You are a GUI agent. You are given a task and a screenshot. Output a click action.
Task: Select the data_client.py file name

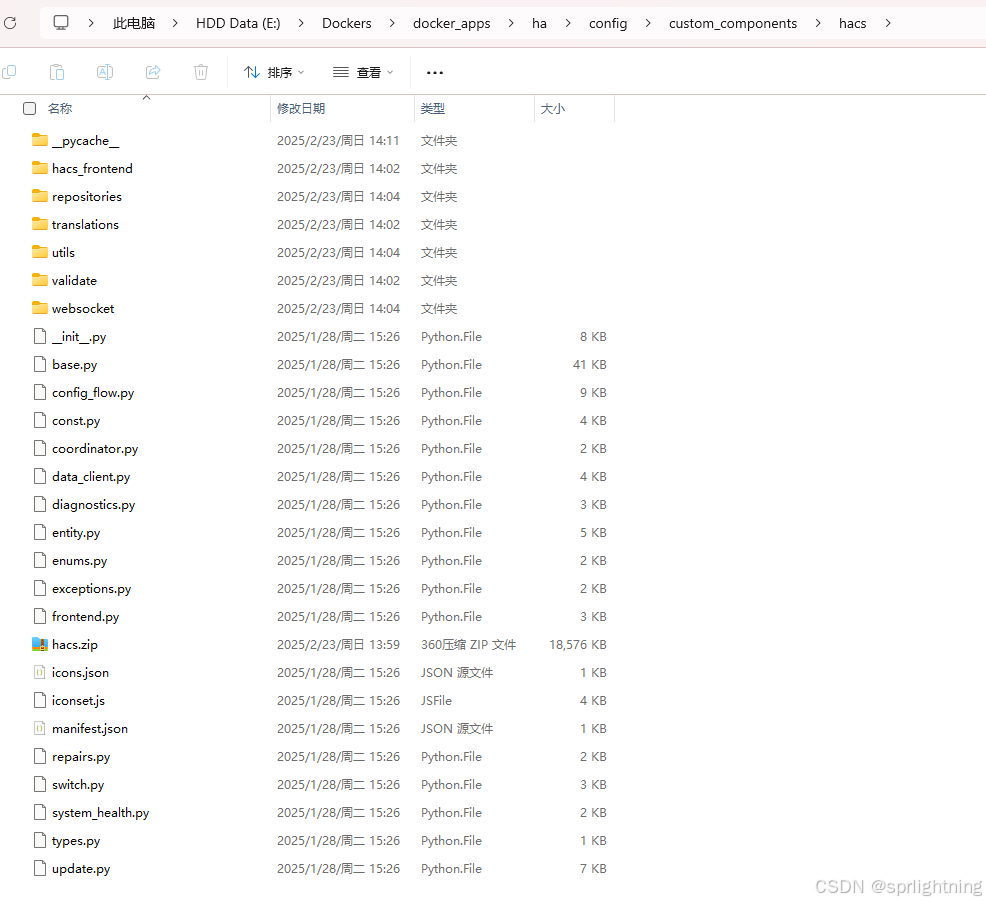[x=91, y=477]
